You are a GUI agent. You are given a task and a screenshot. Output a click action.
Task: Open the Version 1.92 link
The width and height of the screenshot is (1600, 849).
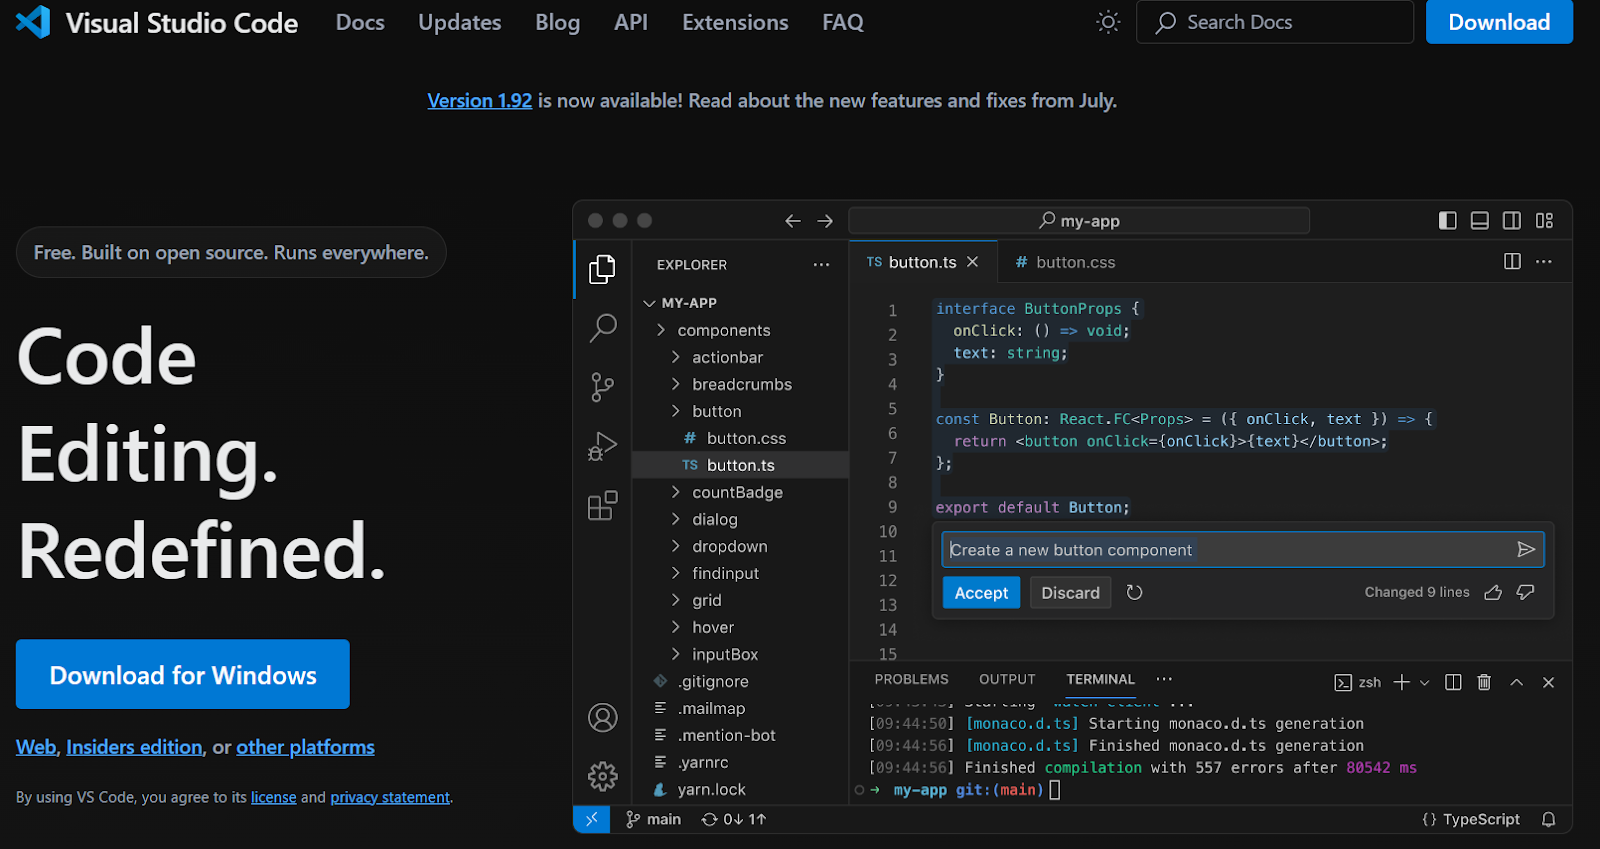pos(480,101)
